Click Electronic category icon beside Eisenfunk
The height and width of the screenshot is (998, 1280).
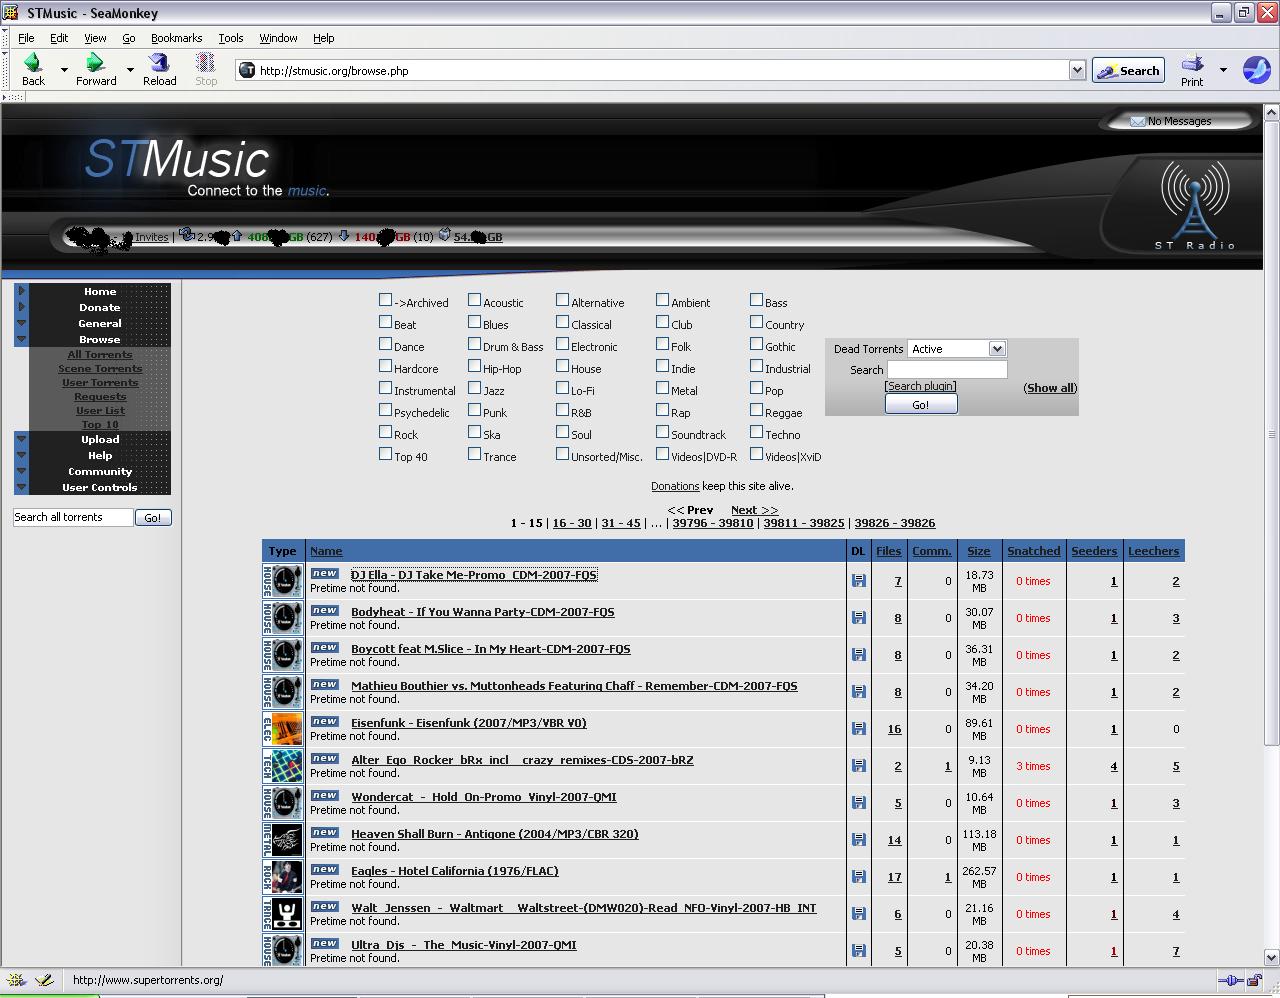(x=283, y=729)
